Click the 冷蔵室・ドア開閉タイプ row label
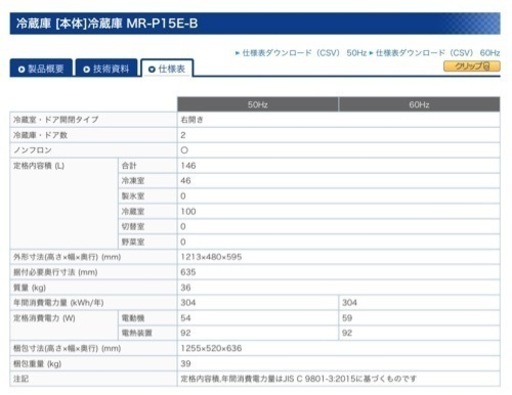This screenshot has width=512, height=395. [x=56, y=120]
